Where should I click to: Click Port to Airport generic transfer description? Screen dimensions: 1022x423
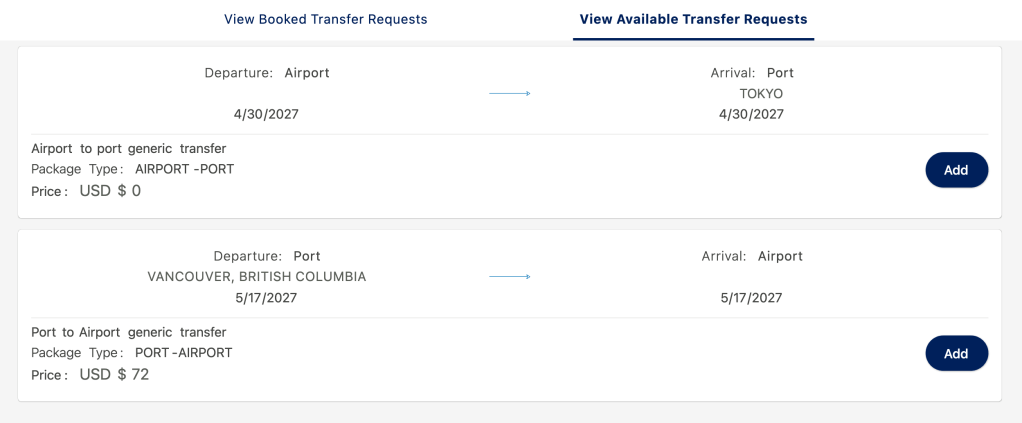pyautogui.click(x=129, y=332)
